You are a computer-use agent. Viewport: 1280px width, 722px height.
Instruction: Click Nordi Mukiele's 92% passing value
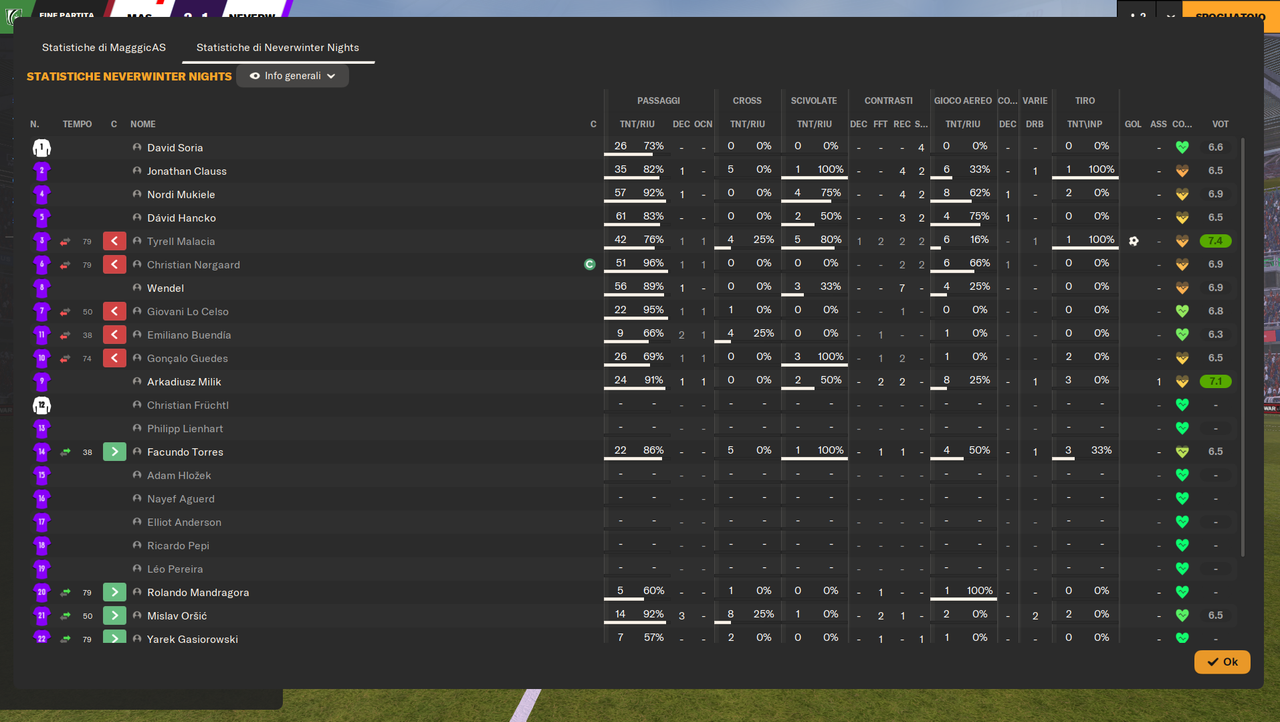653,193
